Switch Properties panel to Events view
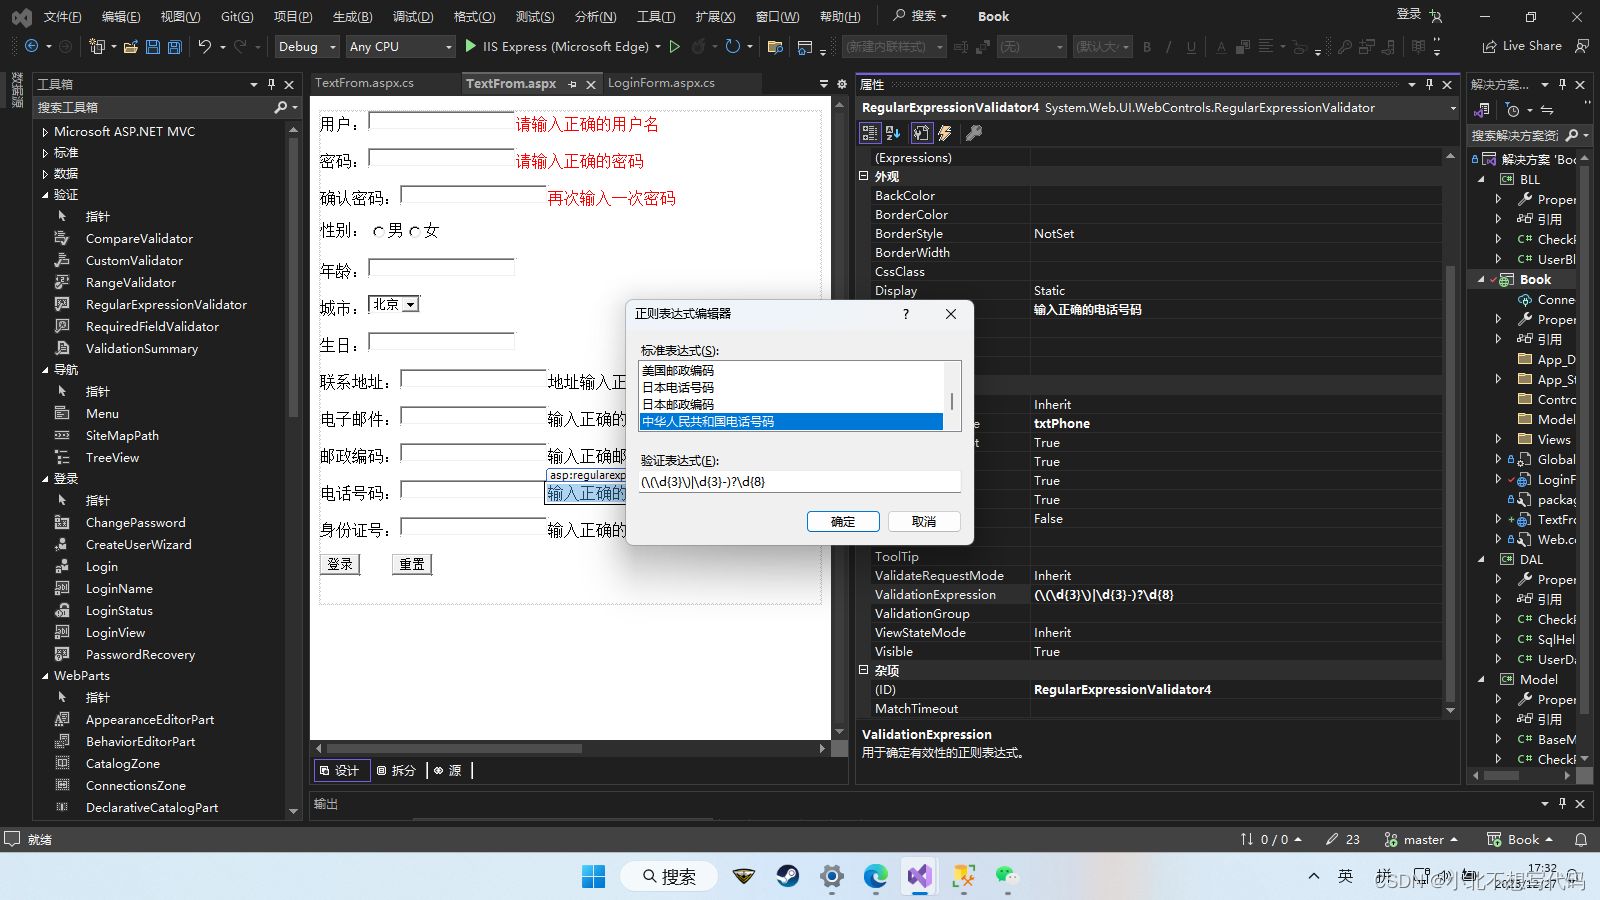The height and width of the screenshot is (900, 1600). pyautogui.click(x=945, y=132)
